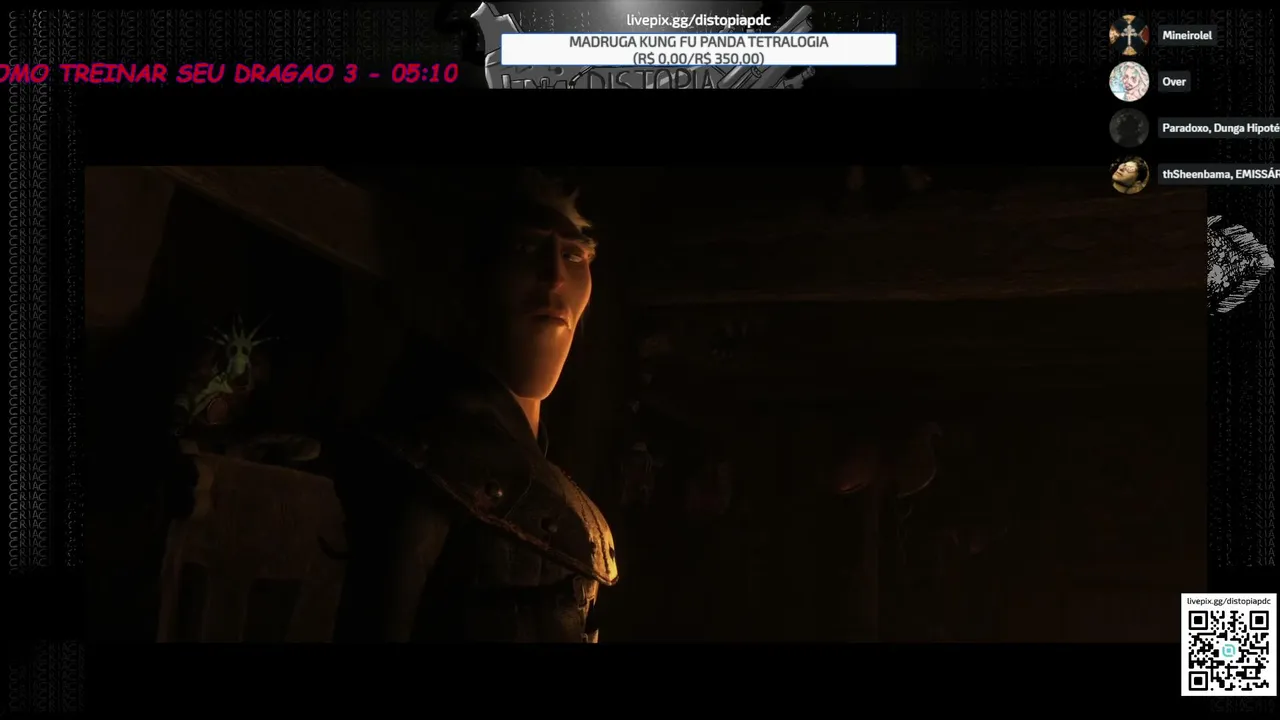1280x720 pixels.
Task: Click the name "thSheenbama, EMISSÁR"
Action: click(1220, 174)
